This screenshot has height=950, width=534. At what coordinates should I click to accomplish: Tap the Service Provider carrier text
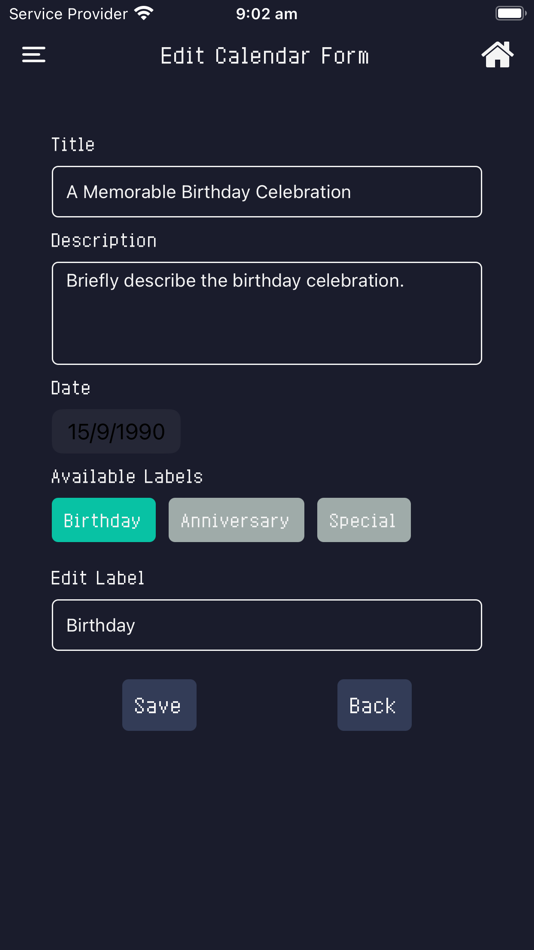[x=68, y=14]
